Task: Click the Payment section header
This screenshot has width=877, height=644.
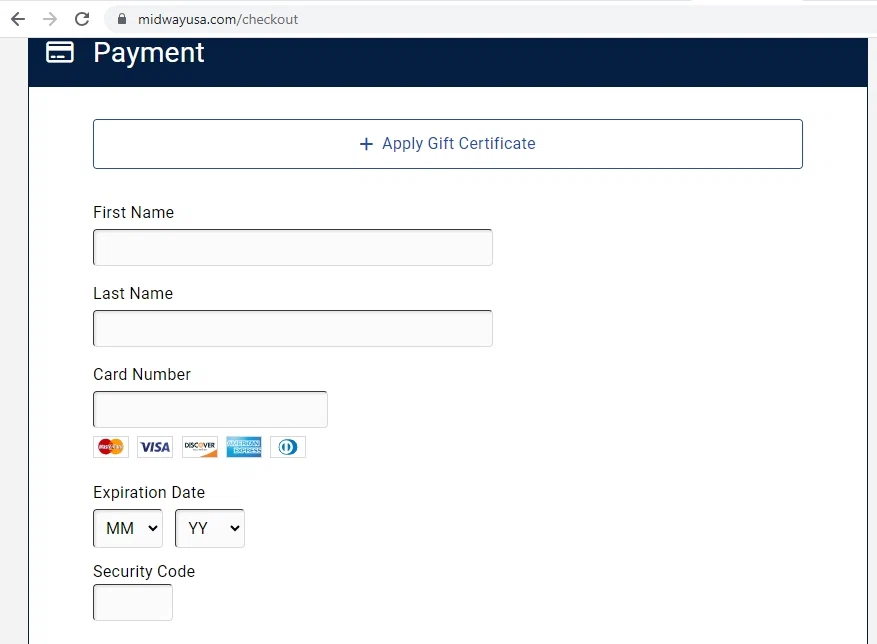Action: click(149, 53)
